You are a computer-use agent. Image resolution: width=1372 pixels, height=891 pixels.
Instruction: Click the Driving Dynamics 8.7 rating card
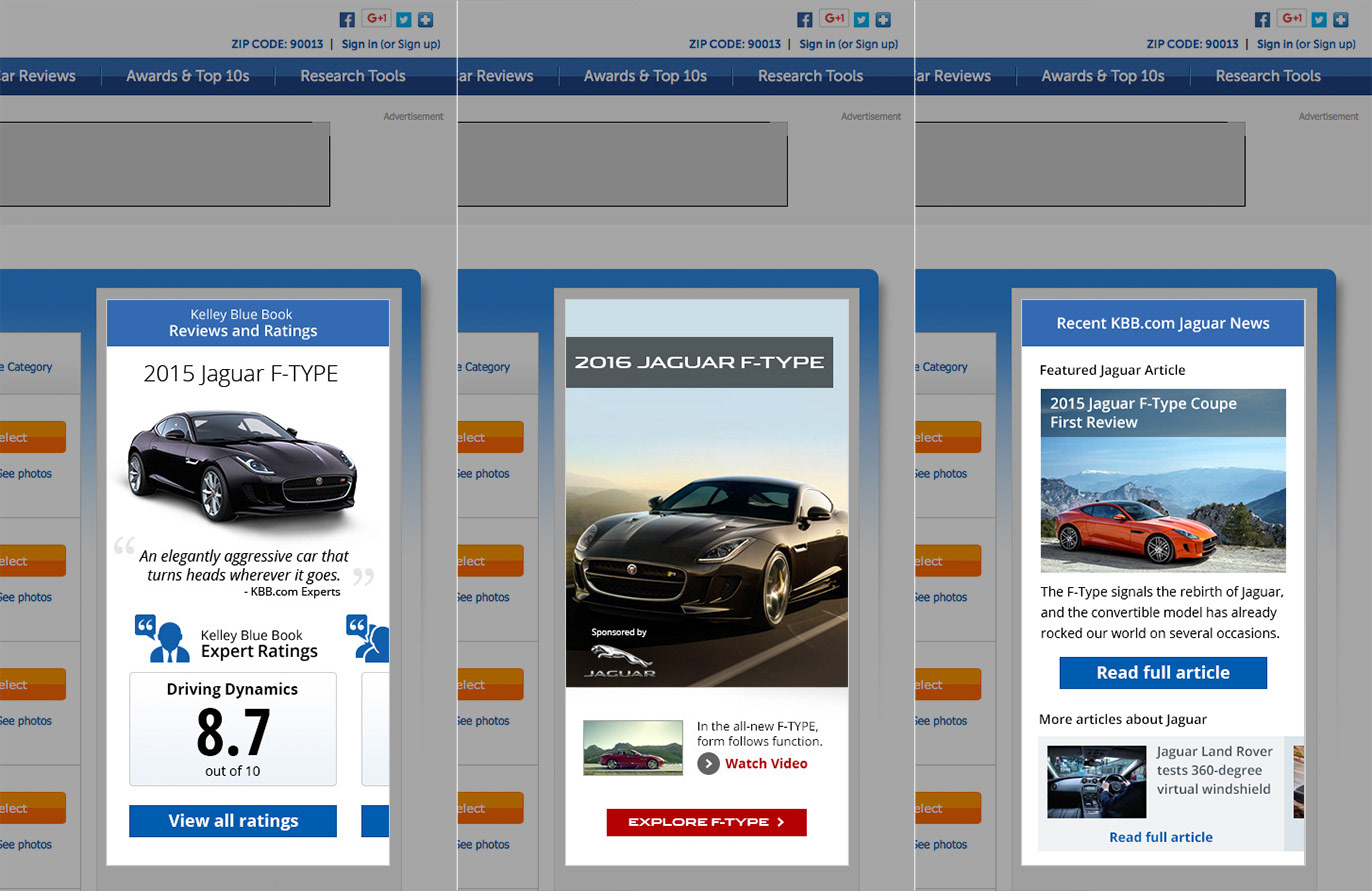coord(233,729)
